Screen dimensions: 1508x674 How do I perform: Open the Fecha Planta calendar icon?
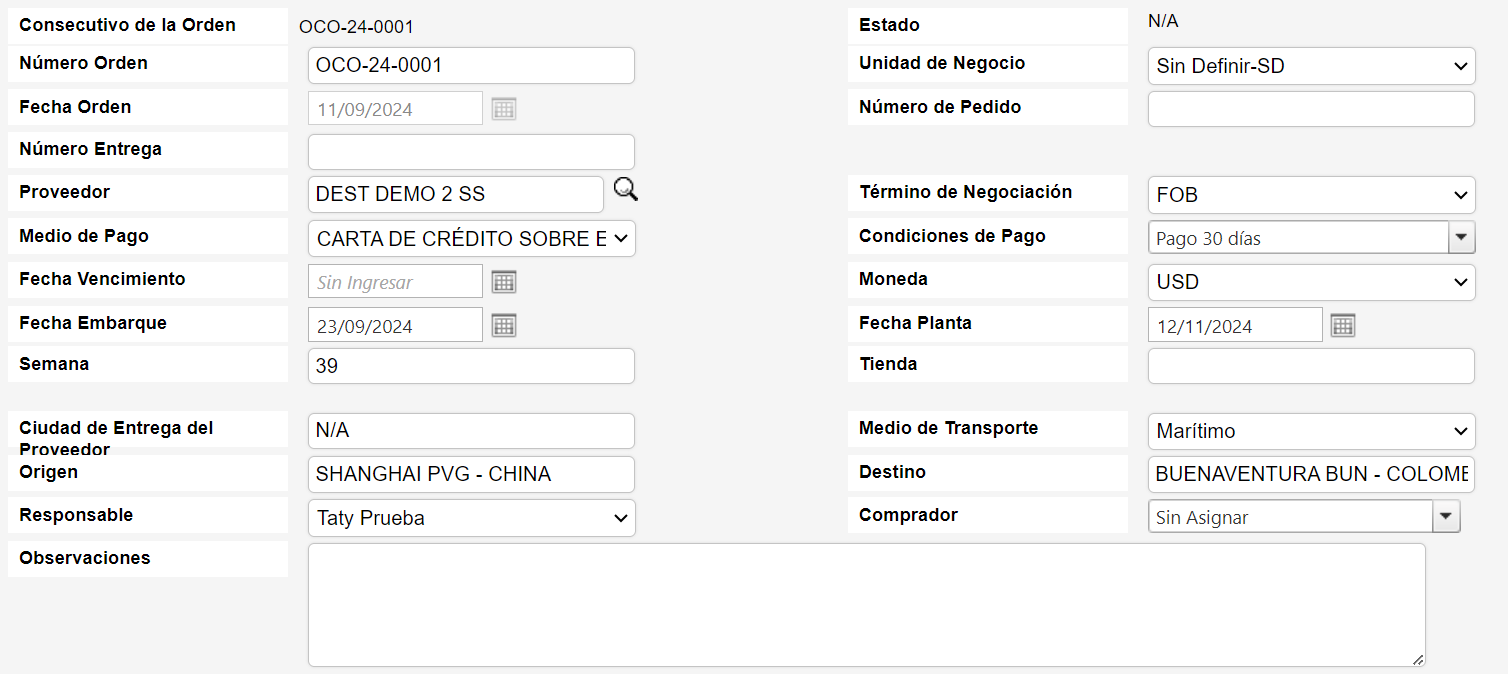coord(1343,325)
